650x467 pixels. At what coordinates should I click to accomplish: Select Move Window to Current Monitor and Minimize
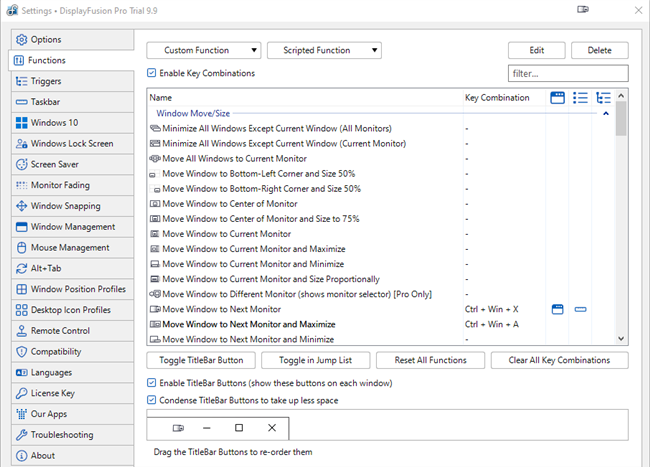[x=253, y=264]
